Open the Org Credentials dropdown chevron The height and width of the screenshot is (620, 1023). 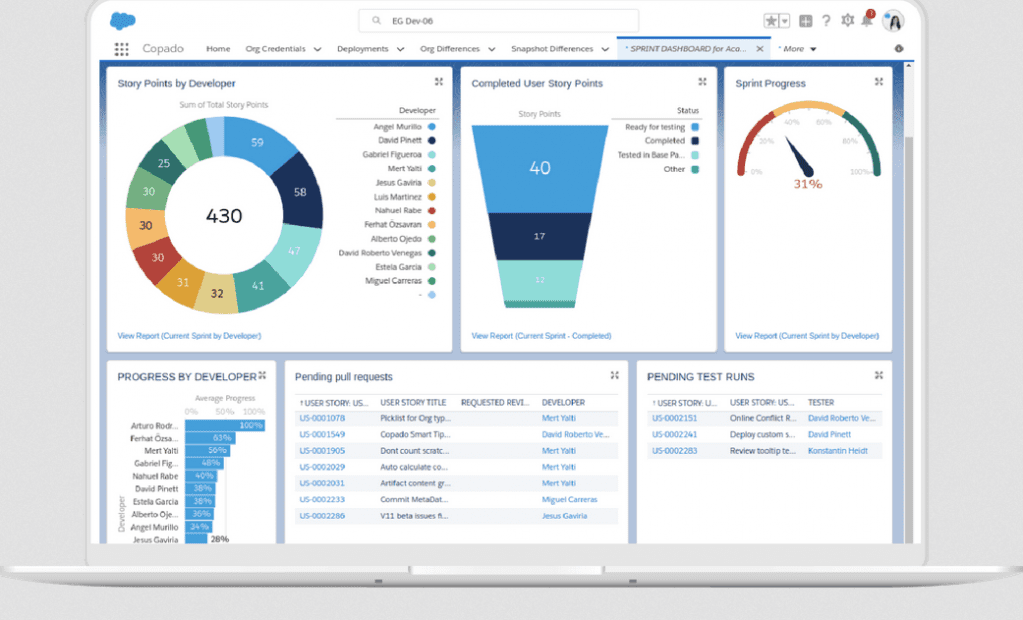coord(318,49)
